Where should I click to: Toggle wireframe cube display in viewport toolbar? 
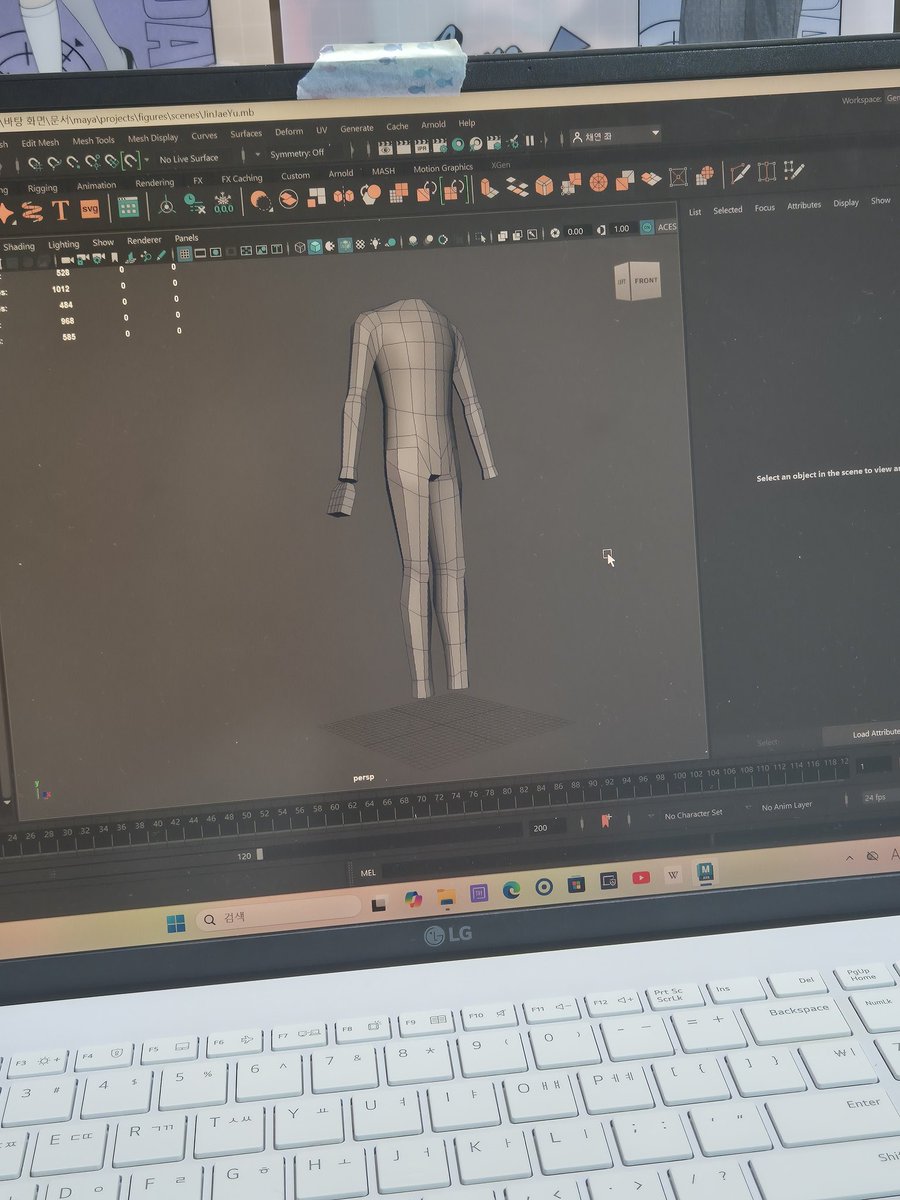tap(300, 247)
